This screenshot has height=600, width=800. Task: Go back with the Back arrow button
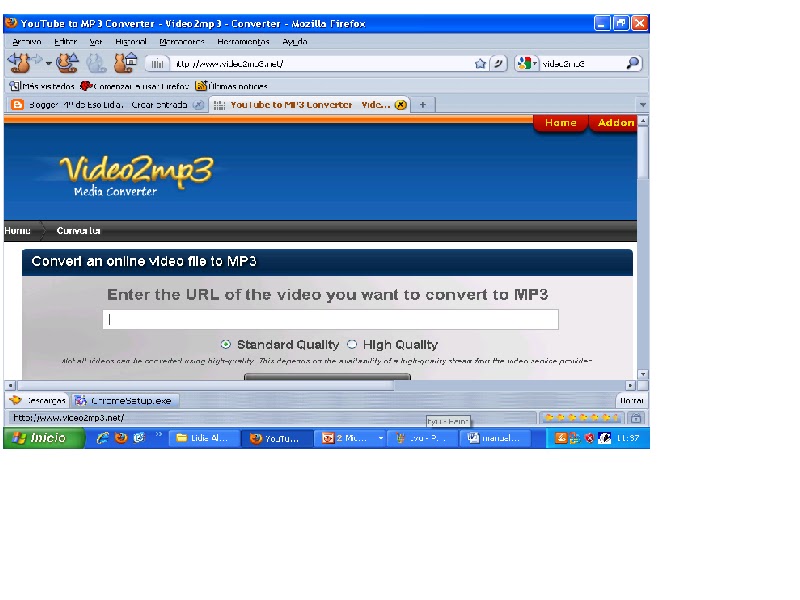click(18, 63)
